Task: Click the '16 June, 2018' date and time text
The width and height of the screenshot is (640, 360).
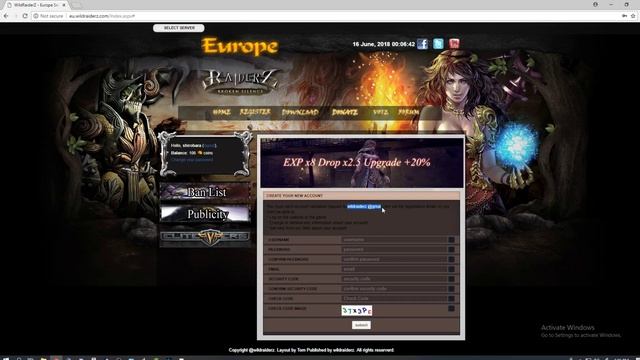Action: [383, 44]
